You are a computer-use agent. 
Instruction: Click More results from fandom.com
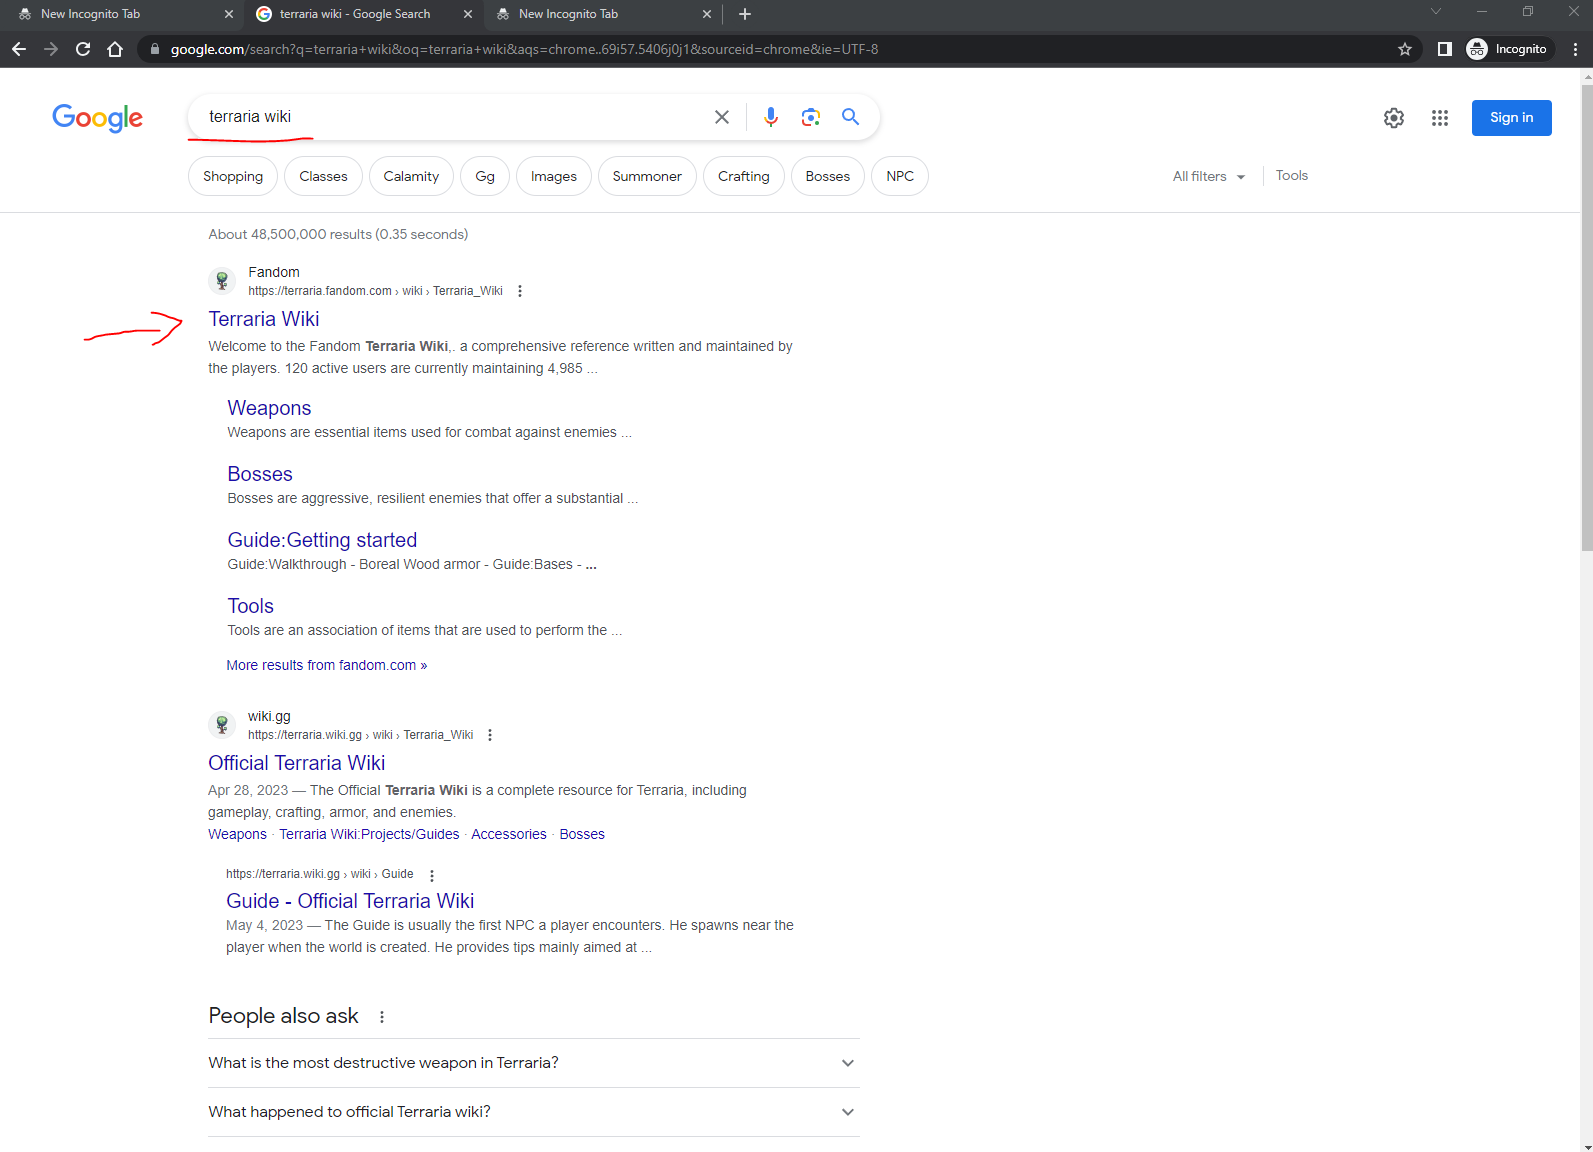click(327, 665)
